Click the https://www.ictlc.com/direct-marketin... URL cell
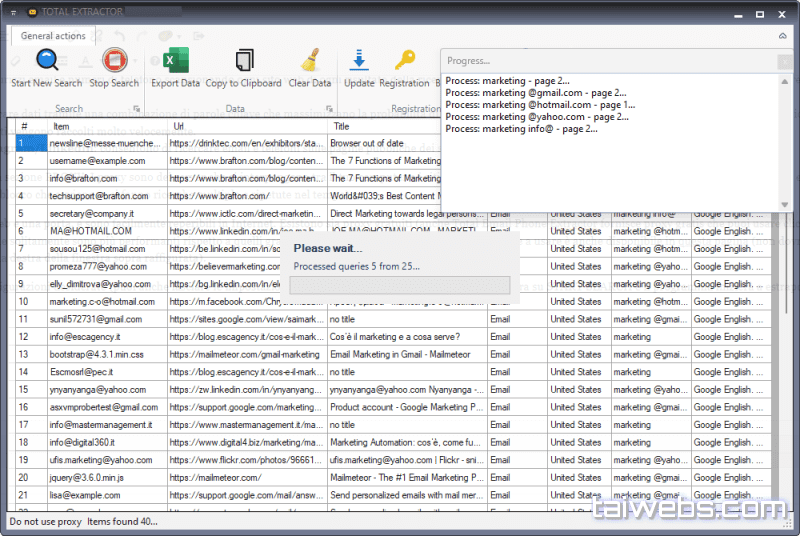The height and width of the screenshot is (536, 800). click(x=247, y=214)
